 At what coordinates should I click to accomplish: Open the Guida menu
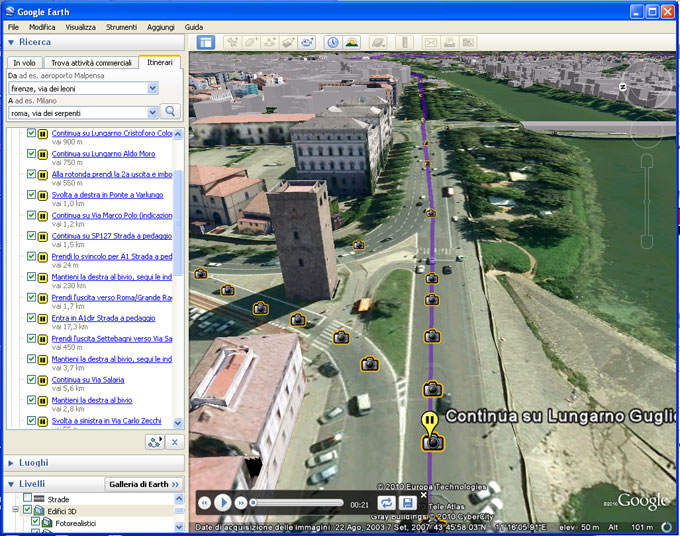click(194, 27)
